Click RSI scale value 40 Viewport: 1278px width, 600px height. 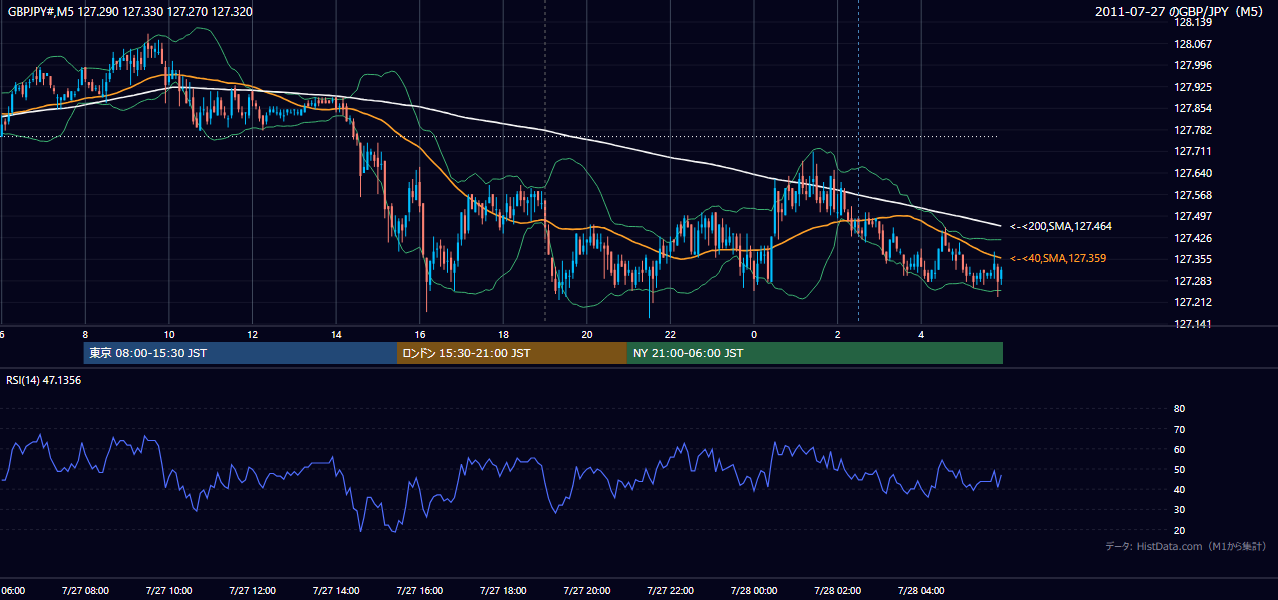click(x=1179, y=489)
